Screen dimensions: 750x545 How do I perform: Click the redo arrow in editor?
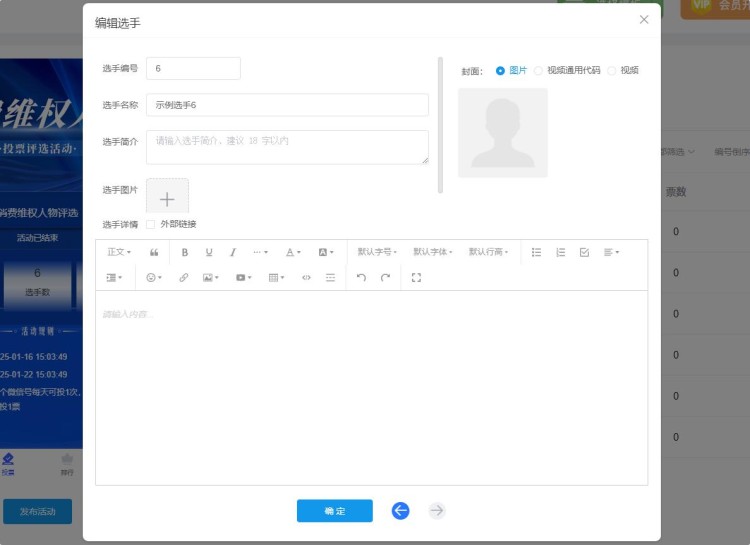[x=385, y=277]
